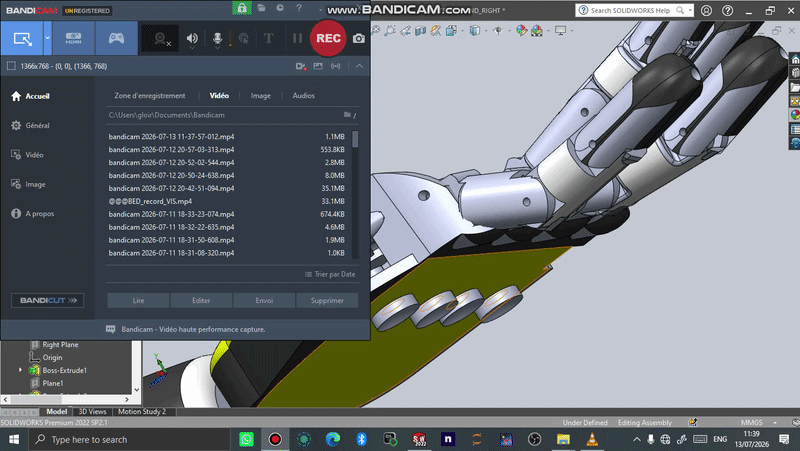This screenshot has width=800, height=451.
Task: Select game recording mode gamepad icon
Action: [116, 38]
